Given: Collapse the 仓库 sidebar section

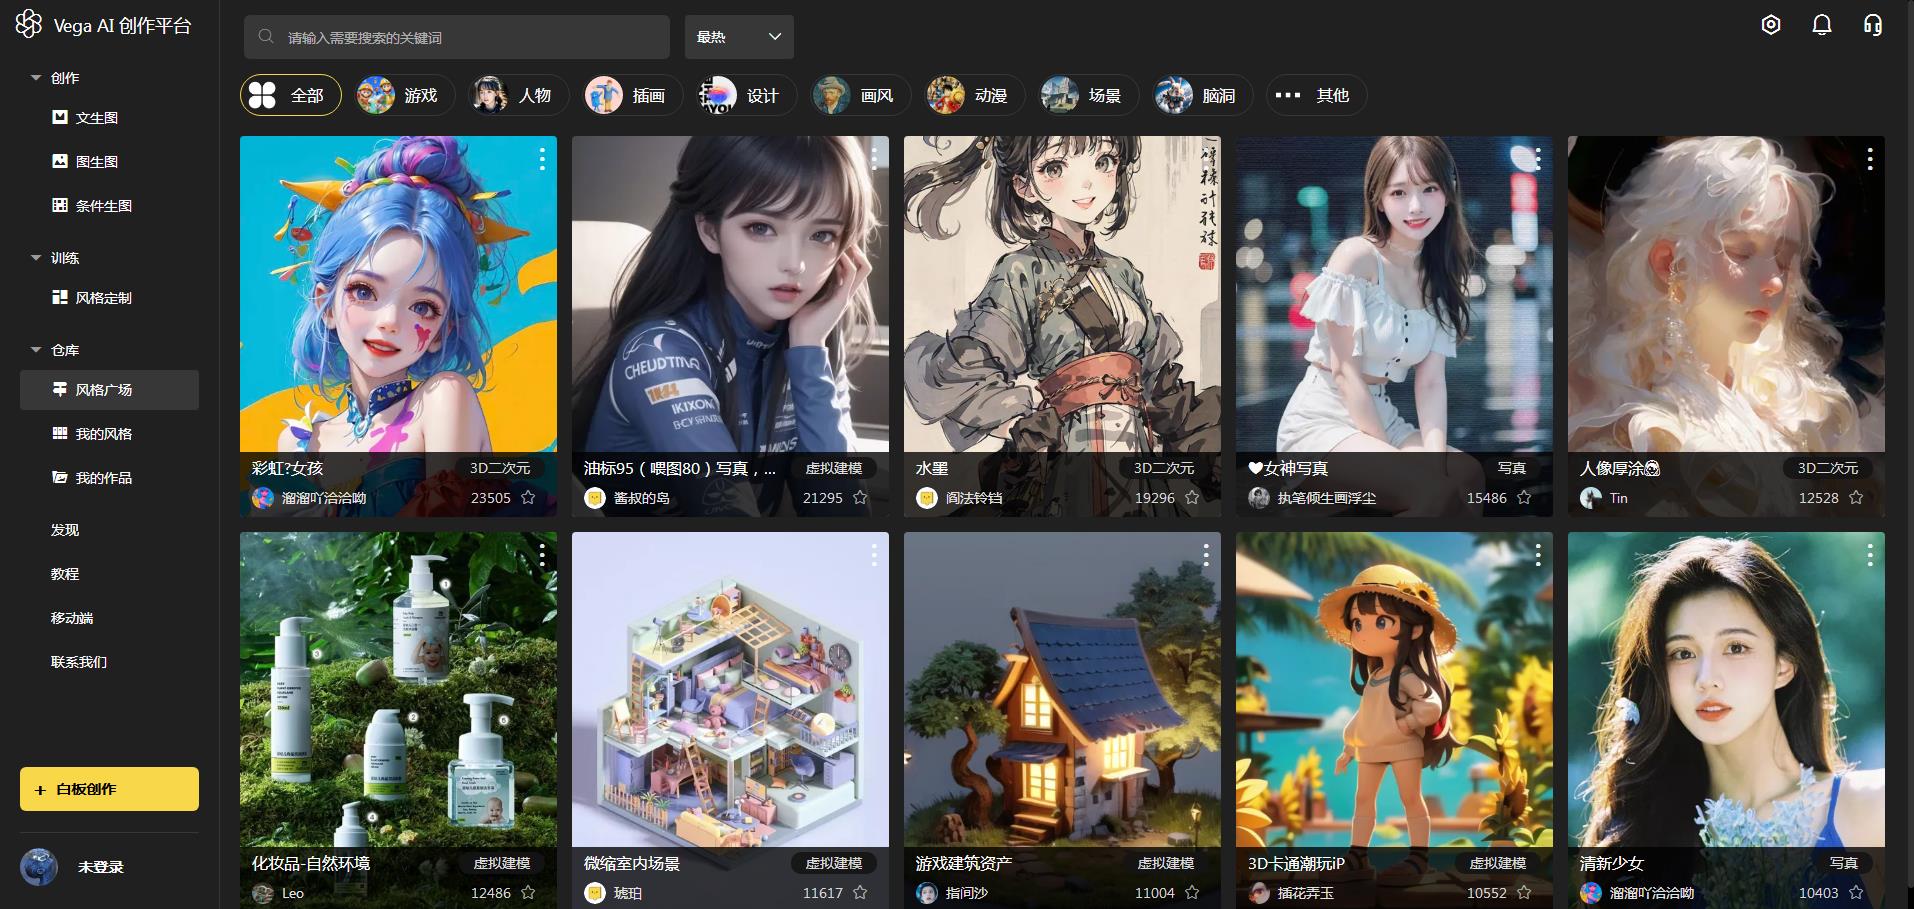Looking at the screenshot, I should pos(36,350).
